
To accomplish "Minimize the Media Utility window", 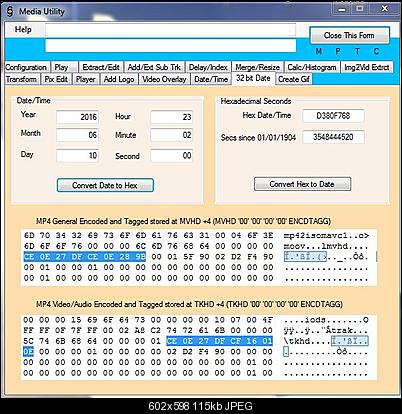I will [342, 9].
